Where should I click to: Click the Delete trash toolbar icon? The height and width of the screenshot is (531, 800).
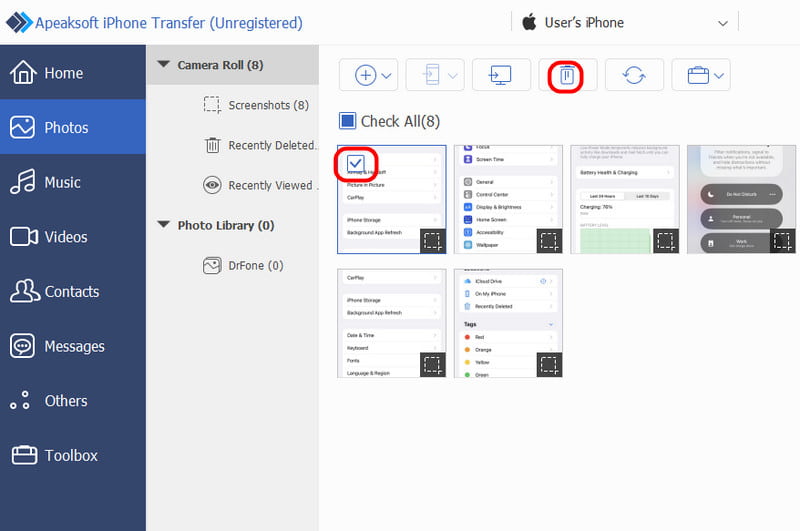pyautogui.click(x=567, y=75)
